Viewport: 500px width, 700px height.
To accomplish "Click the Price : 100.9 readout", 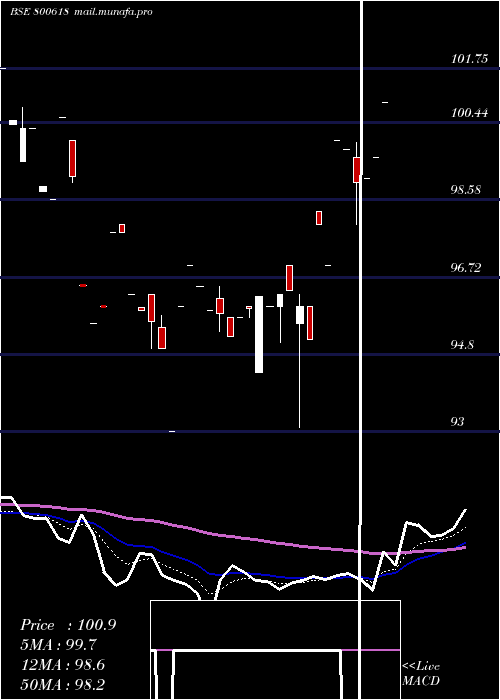I will point(68,625).
